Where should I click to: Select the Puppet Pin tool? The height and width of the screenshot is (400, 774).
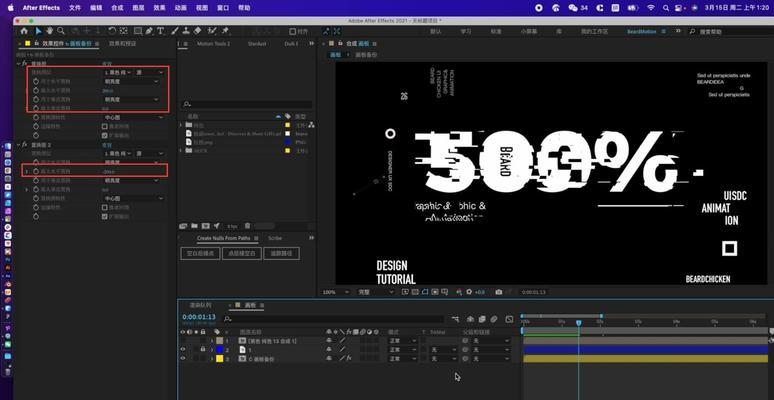pyautogui.click(x=226, y=31)
